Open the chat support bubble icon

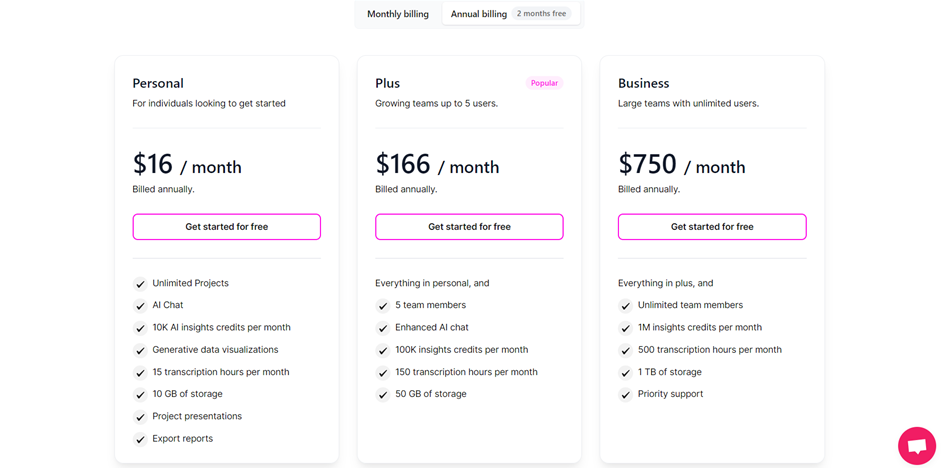click(x=916, y=446)
